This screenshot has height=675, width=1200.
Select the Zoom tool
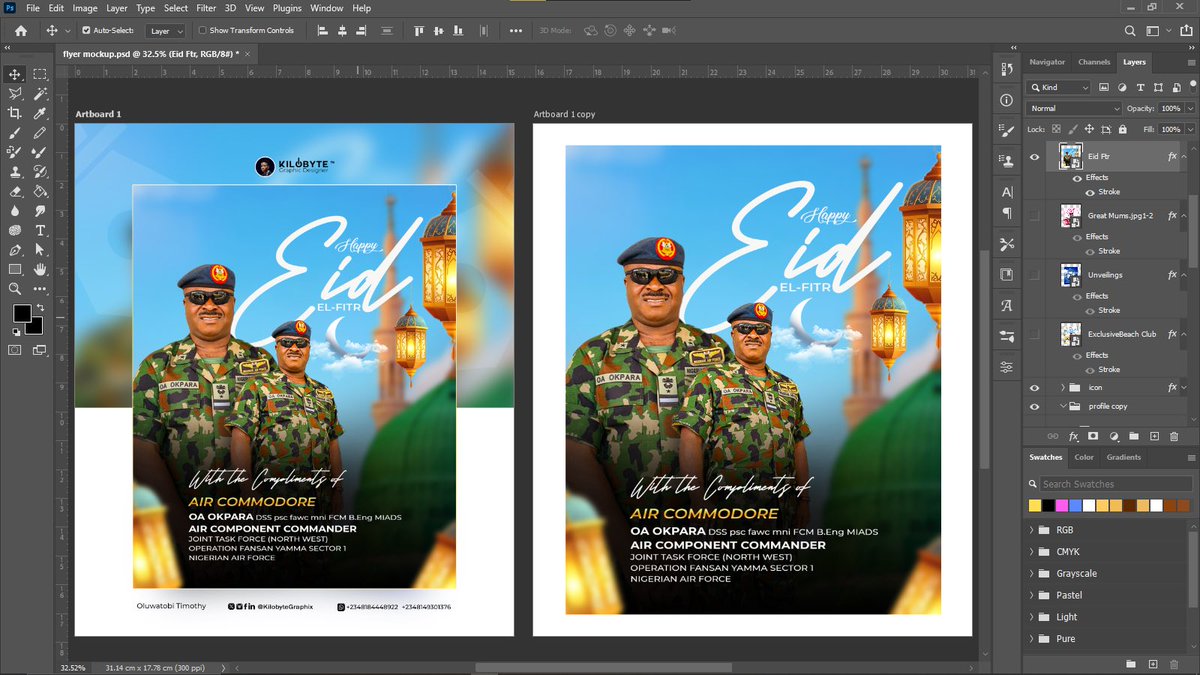click(15, 288)
